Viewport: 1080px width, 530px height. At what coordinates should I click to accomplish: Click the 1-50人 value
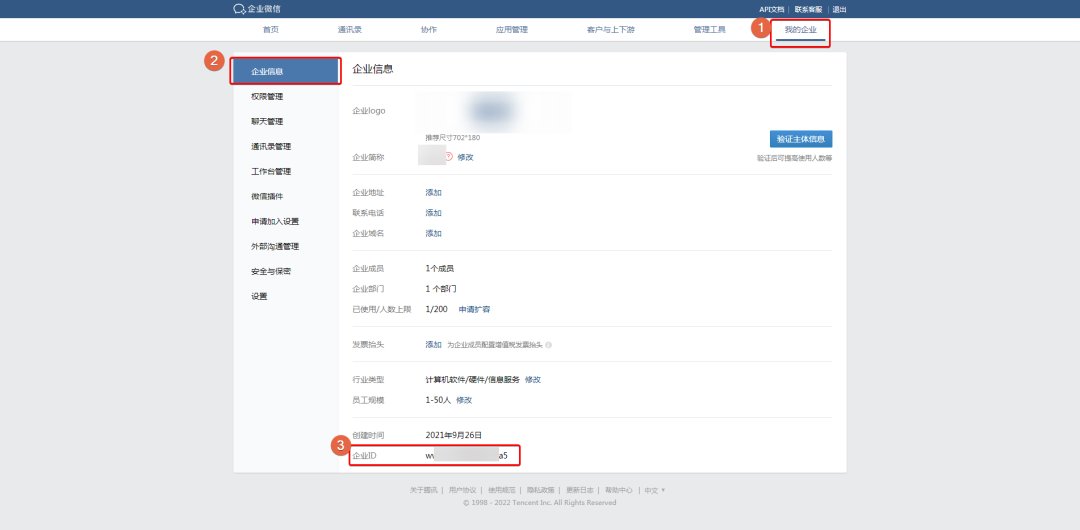coord(438,400)
